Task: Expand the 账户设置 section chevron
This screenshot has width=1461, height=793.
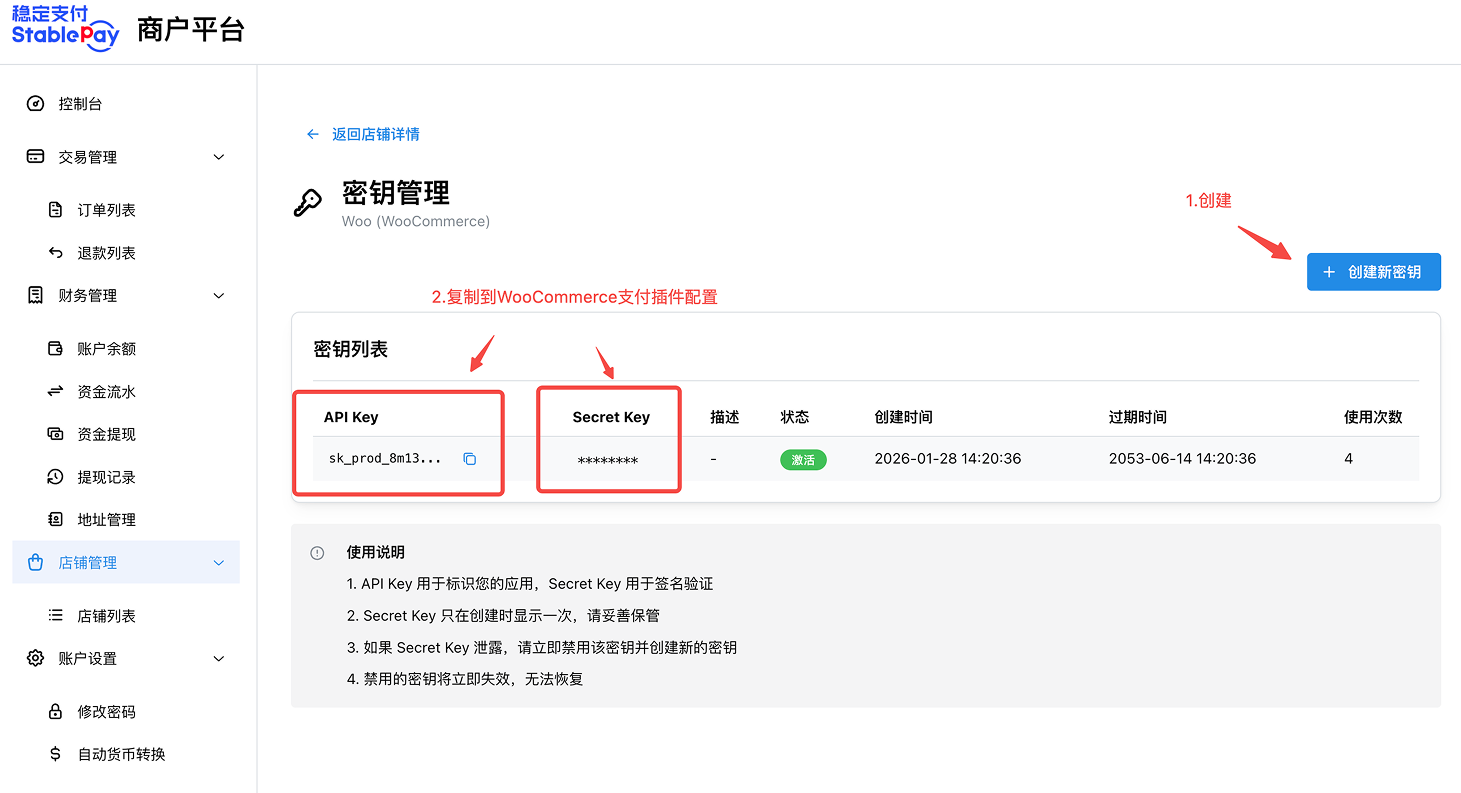Action: tap(218, 658)
